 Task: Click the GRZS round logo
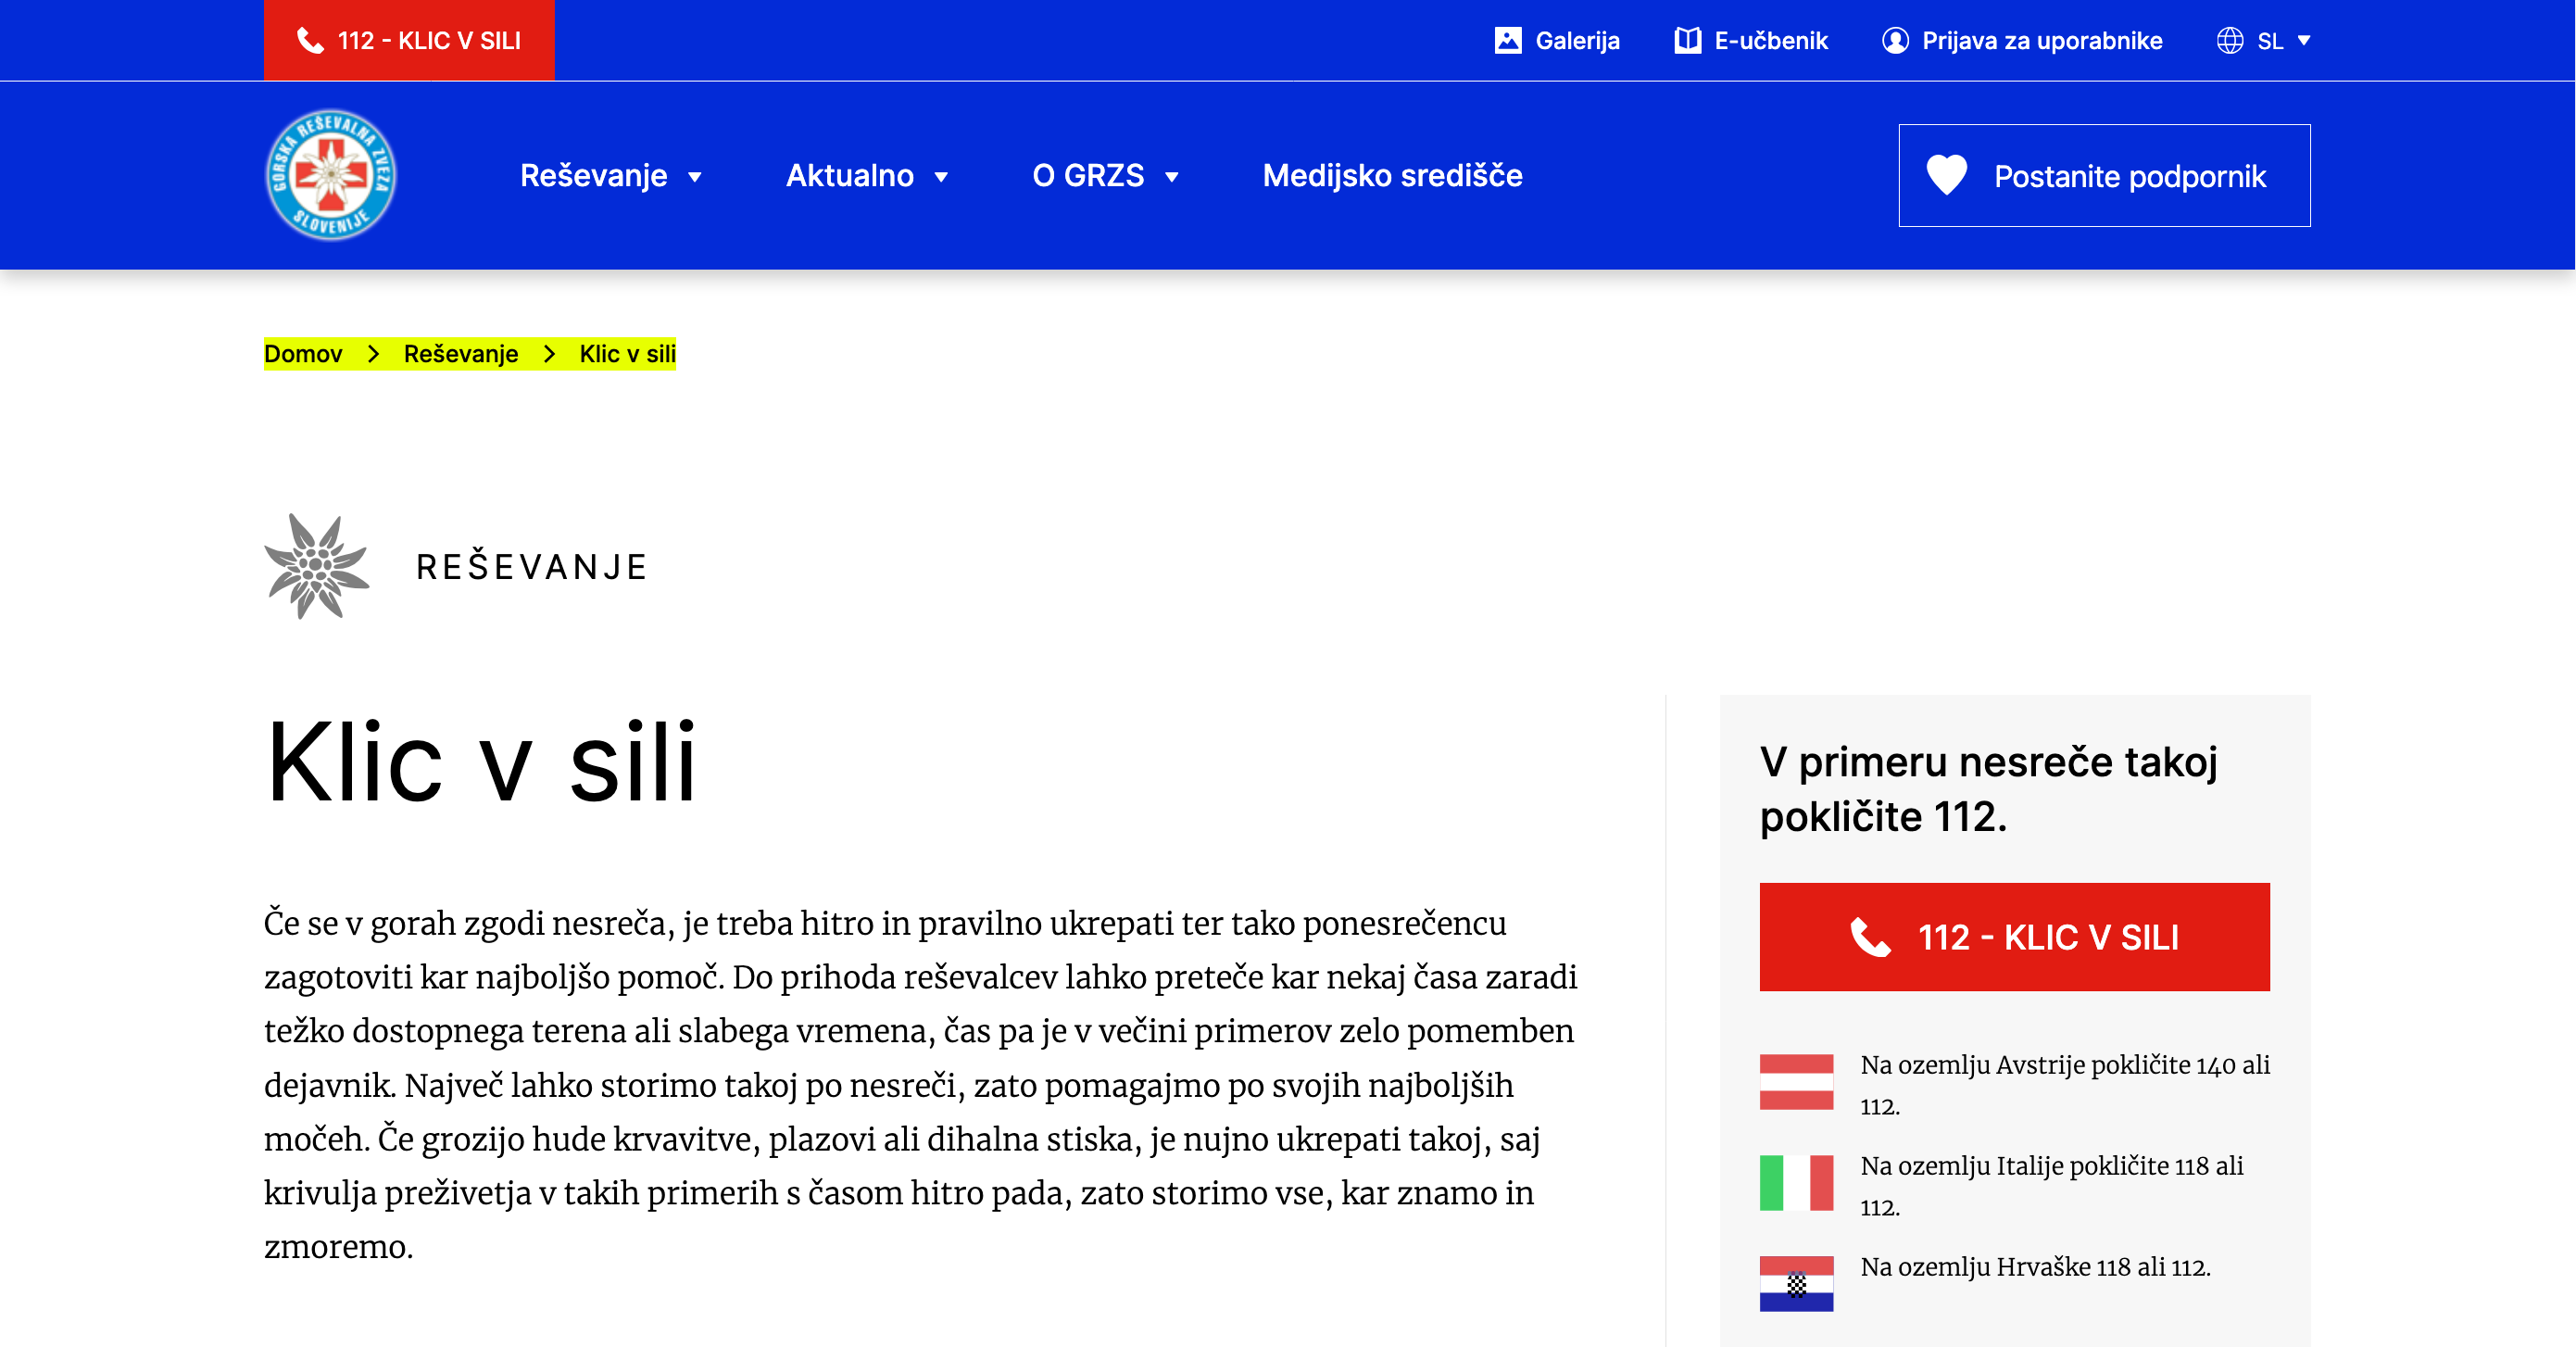[x=331, y=175]
